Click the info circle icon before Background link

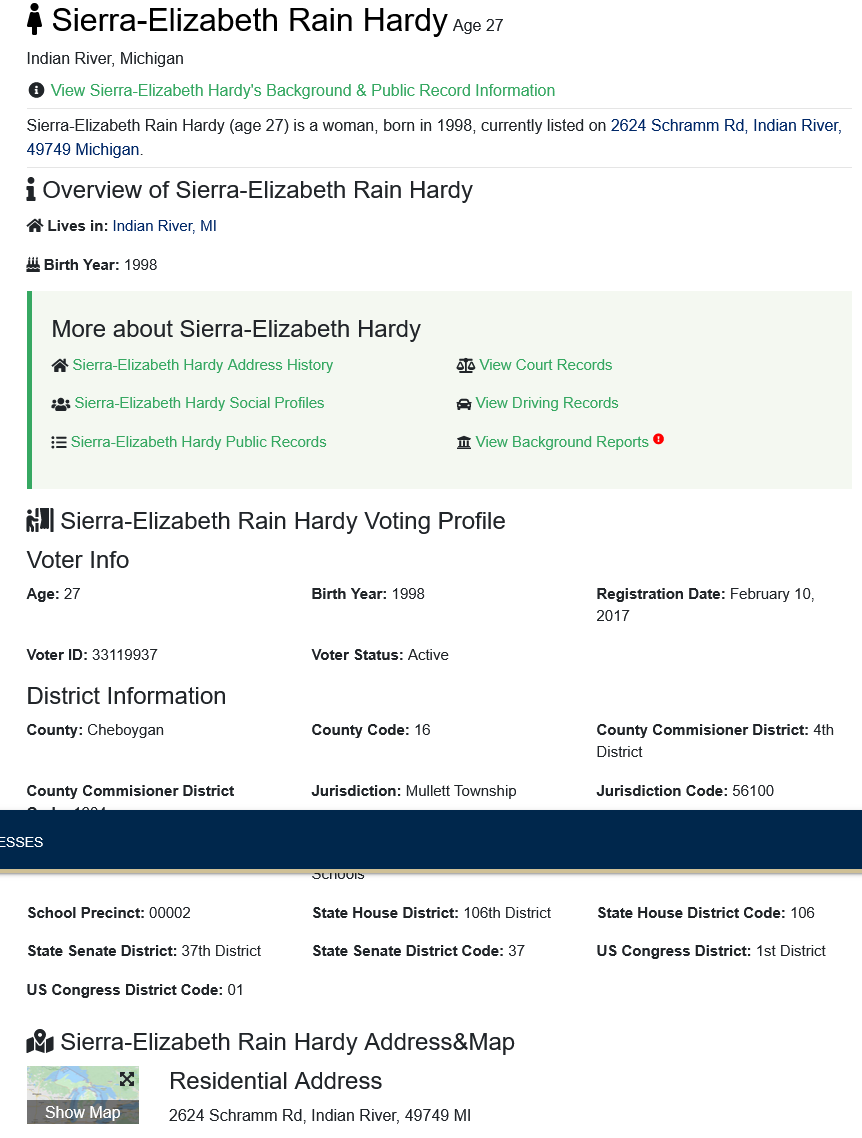point(36,90)
